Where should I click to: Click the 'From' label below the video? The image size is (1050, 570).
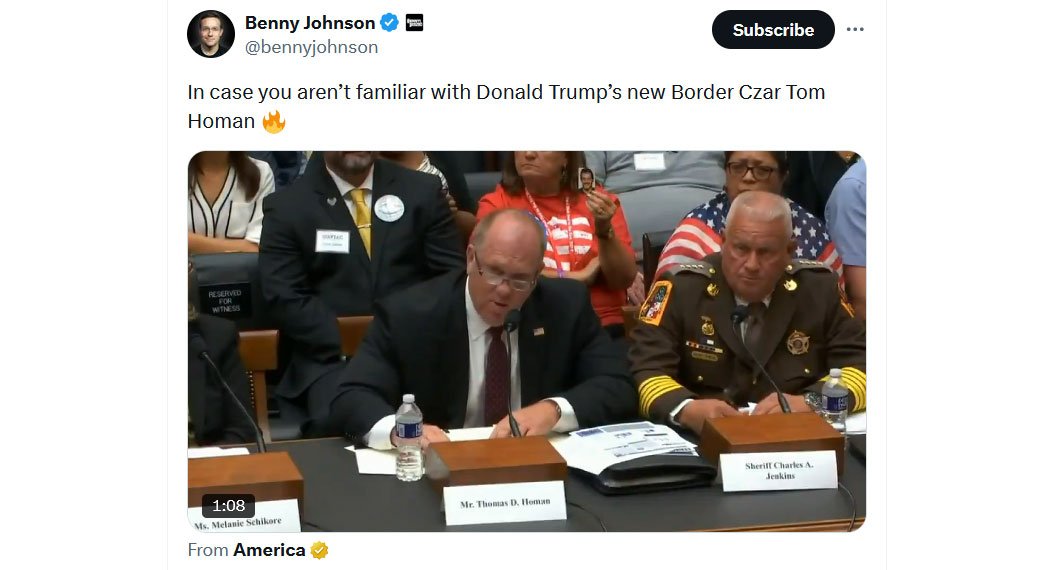click(208, 550)
